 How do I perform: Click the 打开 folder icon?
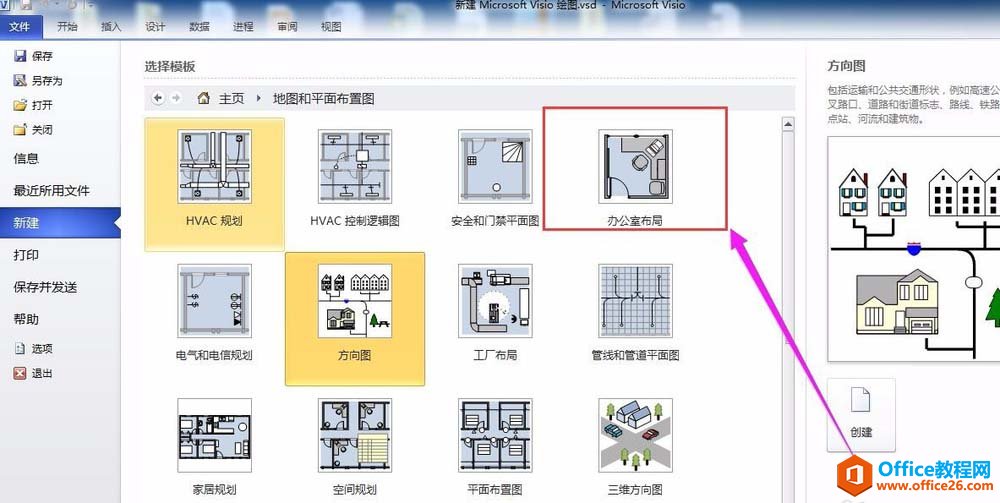tap(20, 105)
